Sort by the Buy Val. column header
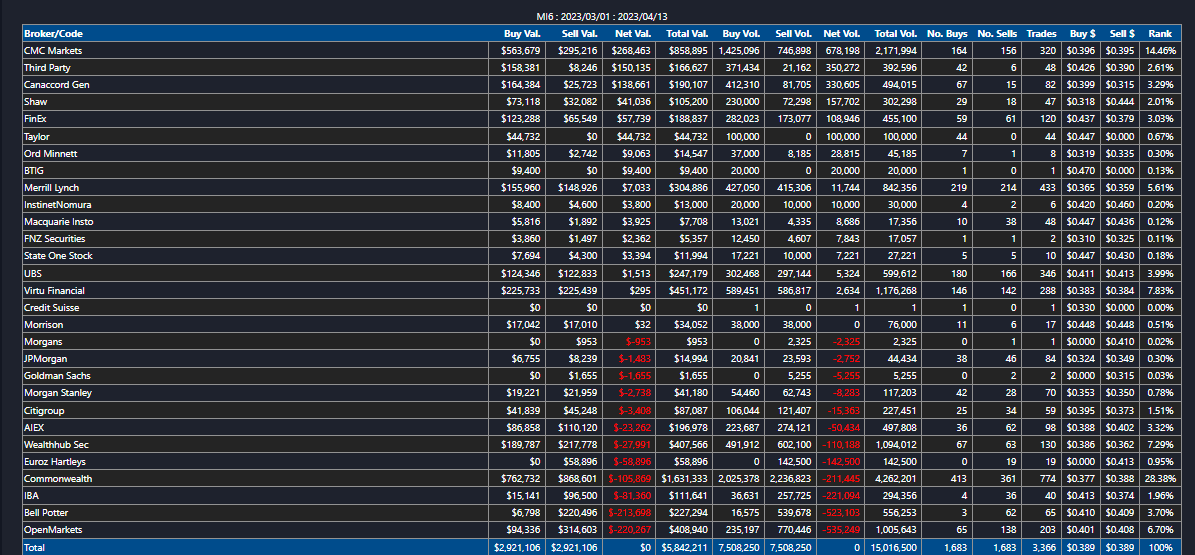 (522, 34)
